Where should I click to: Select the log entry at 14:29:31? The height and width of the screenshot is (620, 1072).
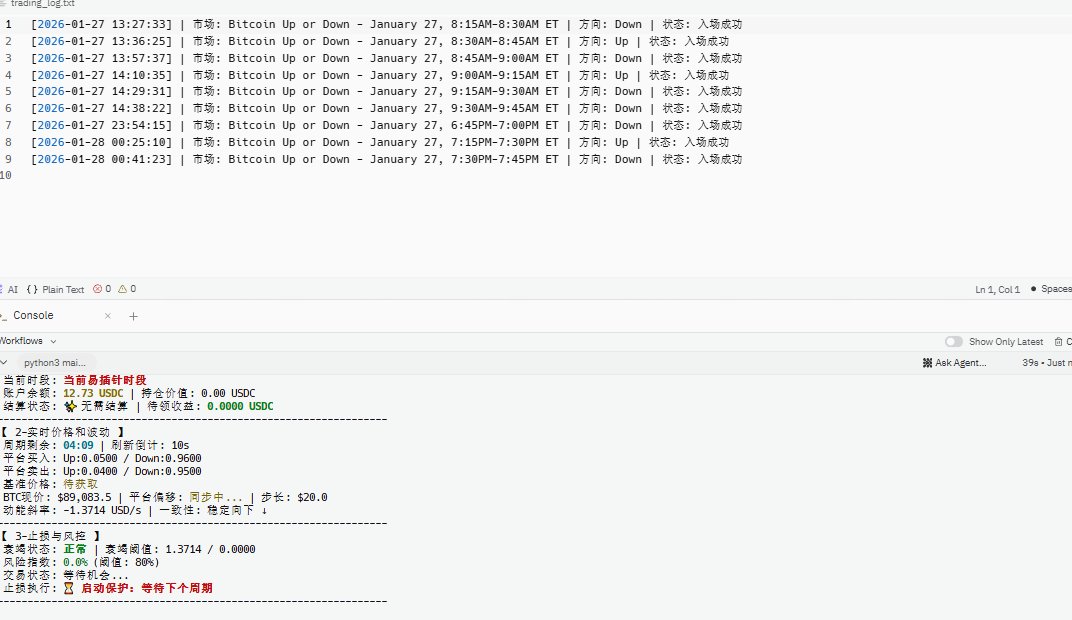(386, 92)
